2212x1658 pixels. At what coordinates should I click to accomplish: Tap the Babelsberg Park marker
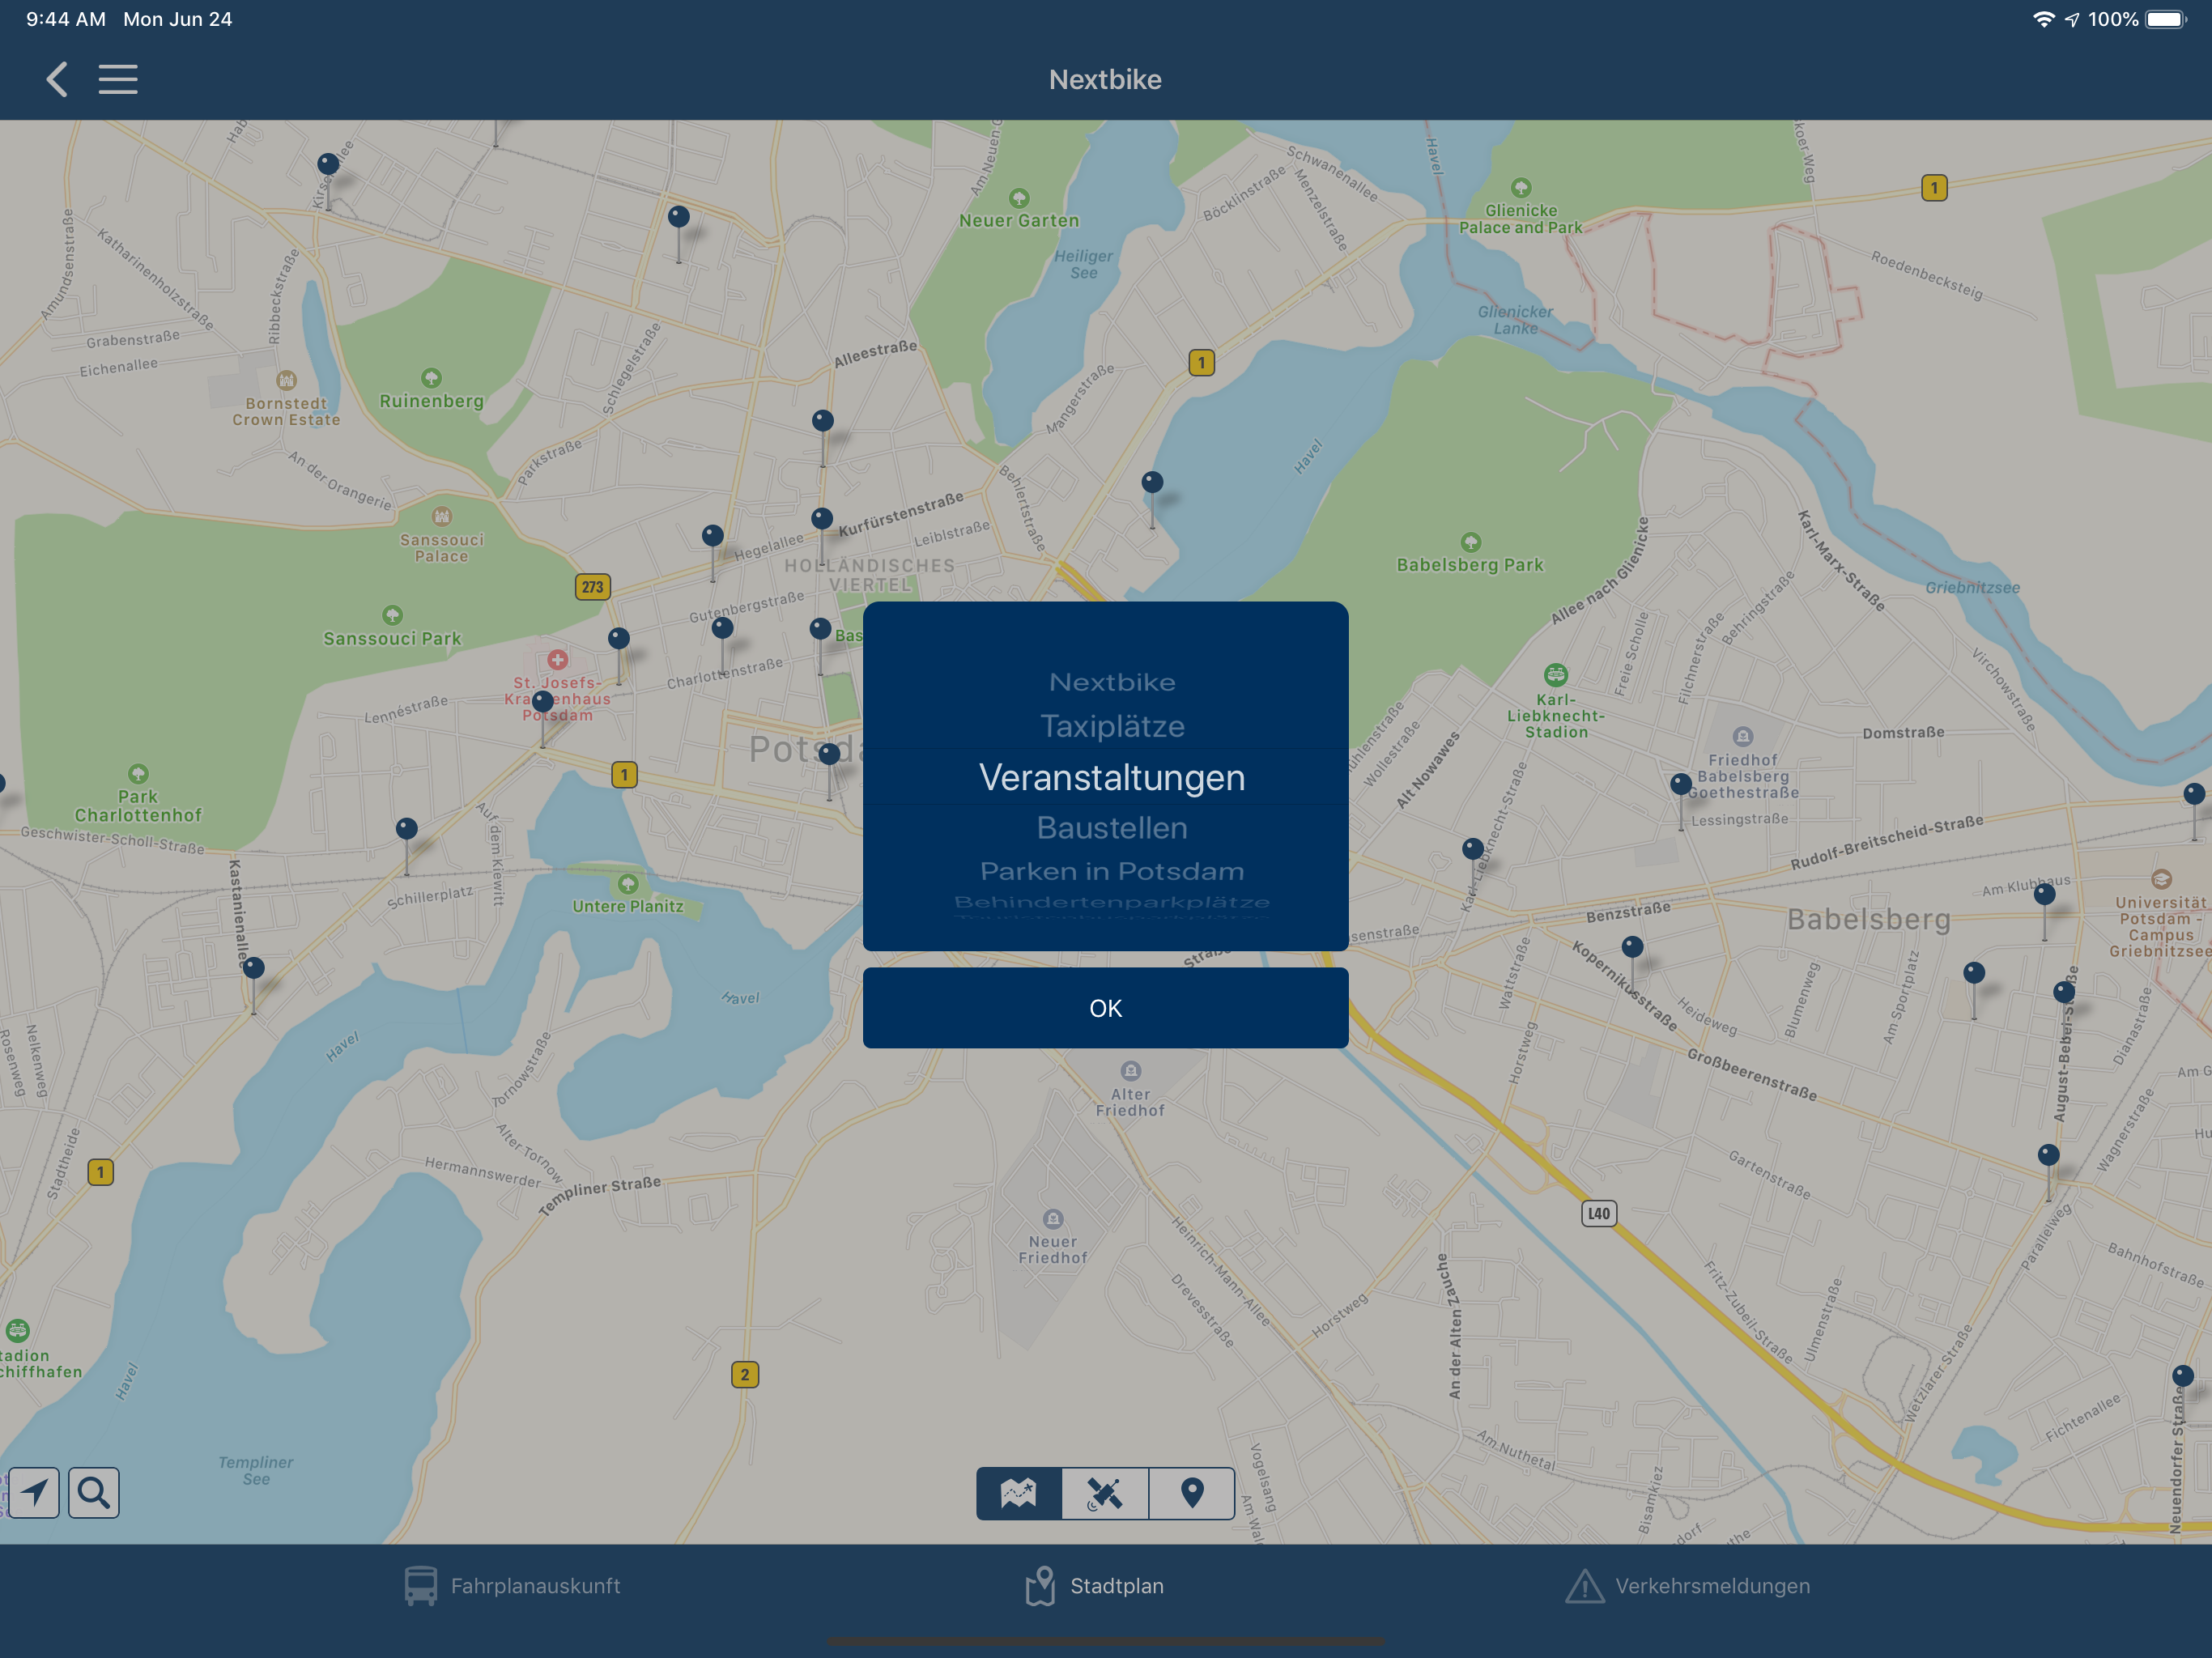(x=1470, y=542)
